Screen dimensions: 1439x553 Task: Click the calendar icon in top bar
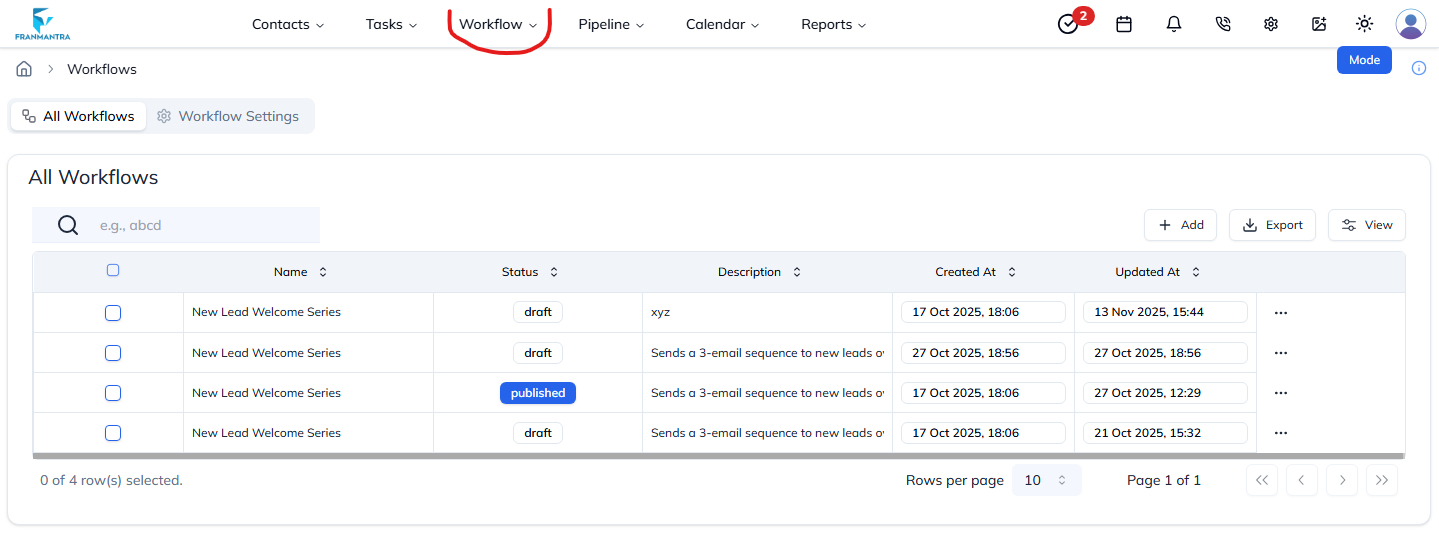pos(1124,24)
